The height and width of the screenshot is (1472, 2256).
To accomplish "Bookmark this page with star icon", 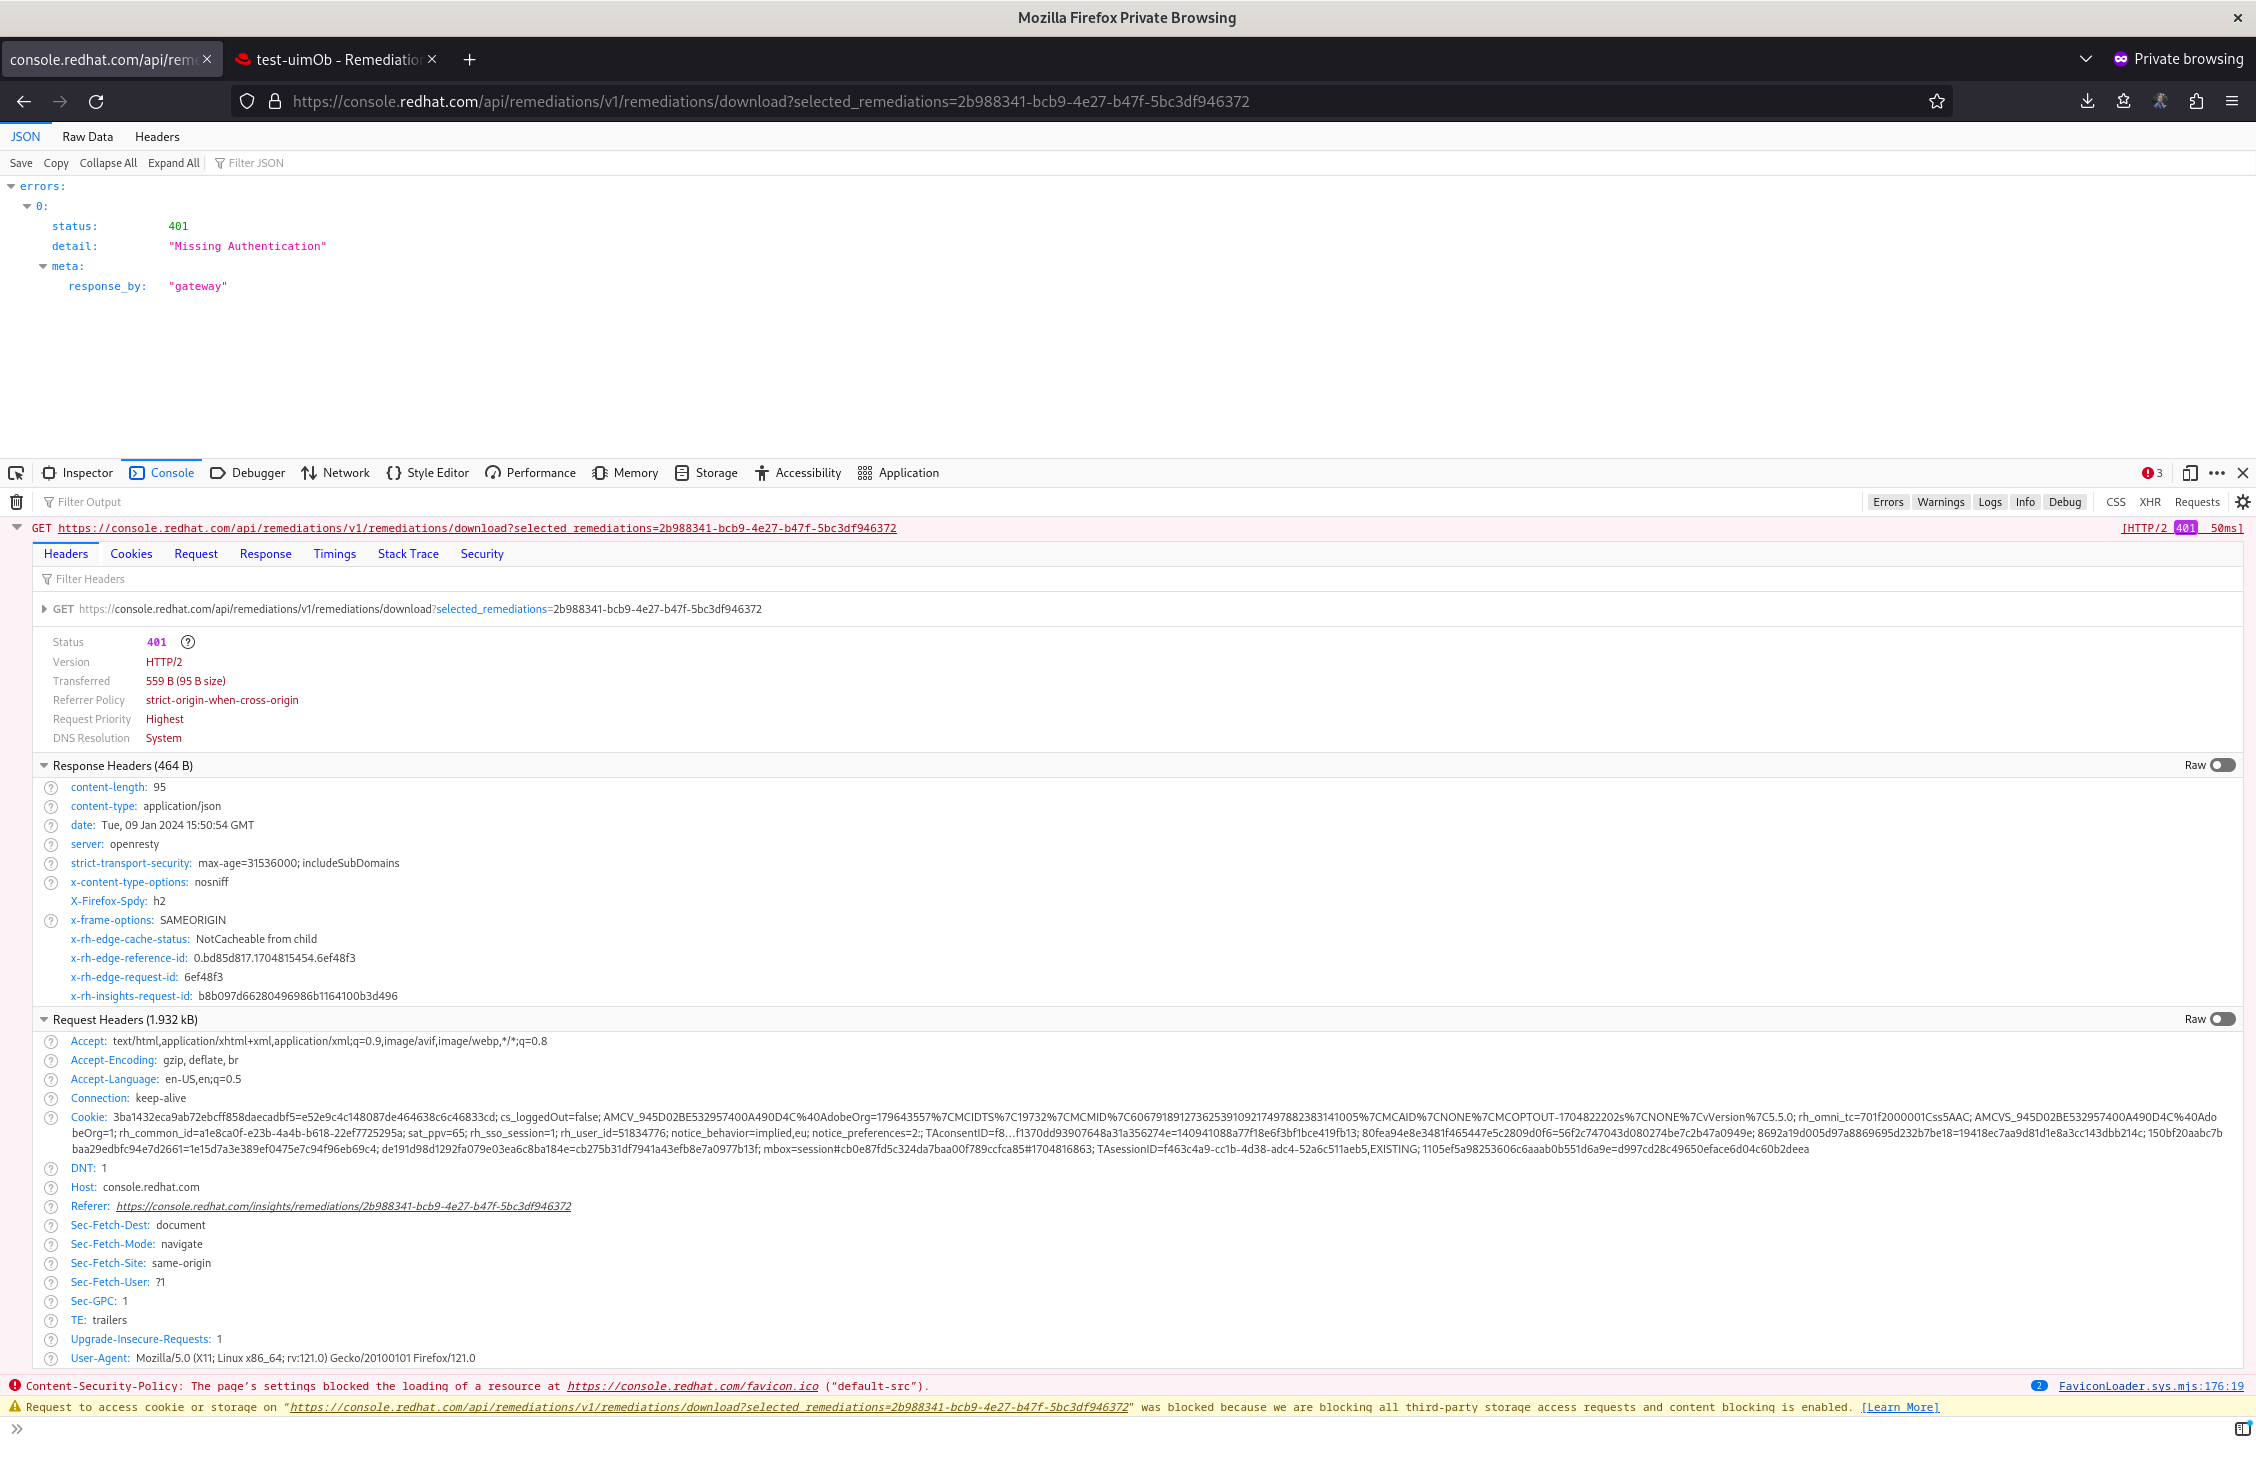I will coord(1937,102).
